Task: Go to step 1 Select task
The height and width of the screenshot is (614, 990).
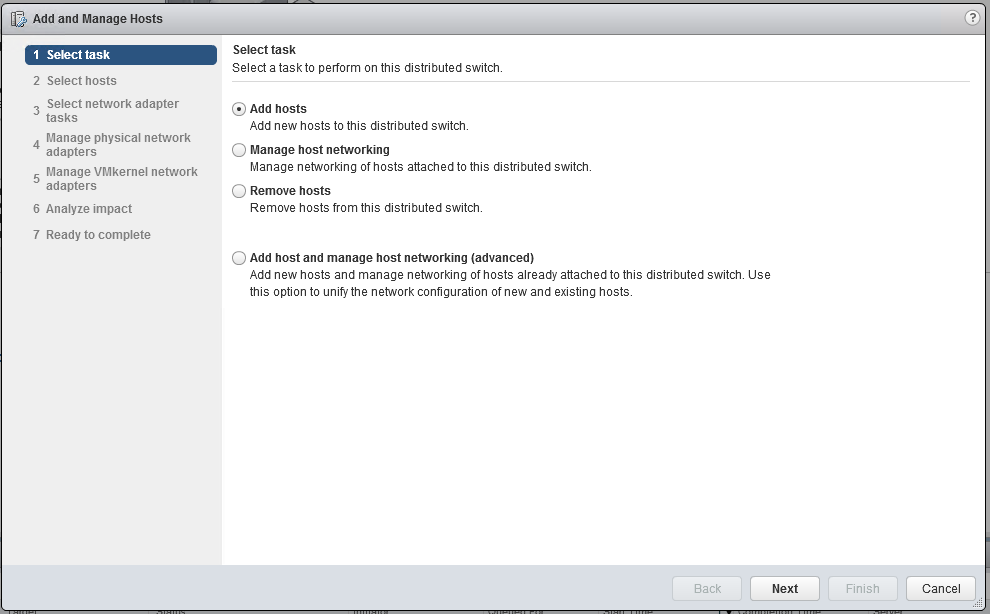Action: (121, 55)
